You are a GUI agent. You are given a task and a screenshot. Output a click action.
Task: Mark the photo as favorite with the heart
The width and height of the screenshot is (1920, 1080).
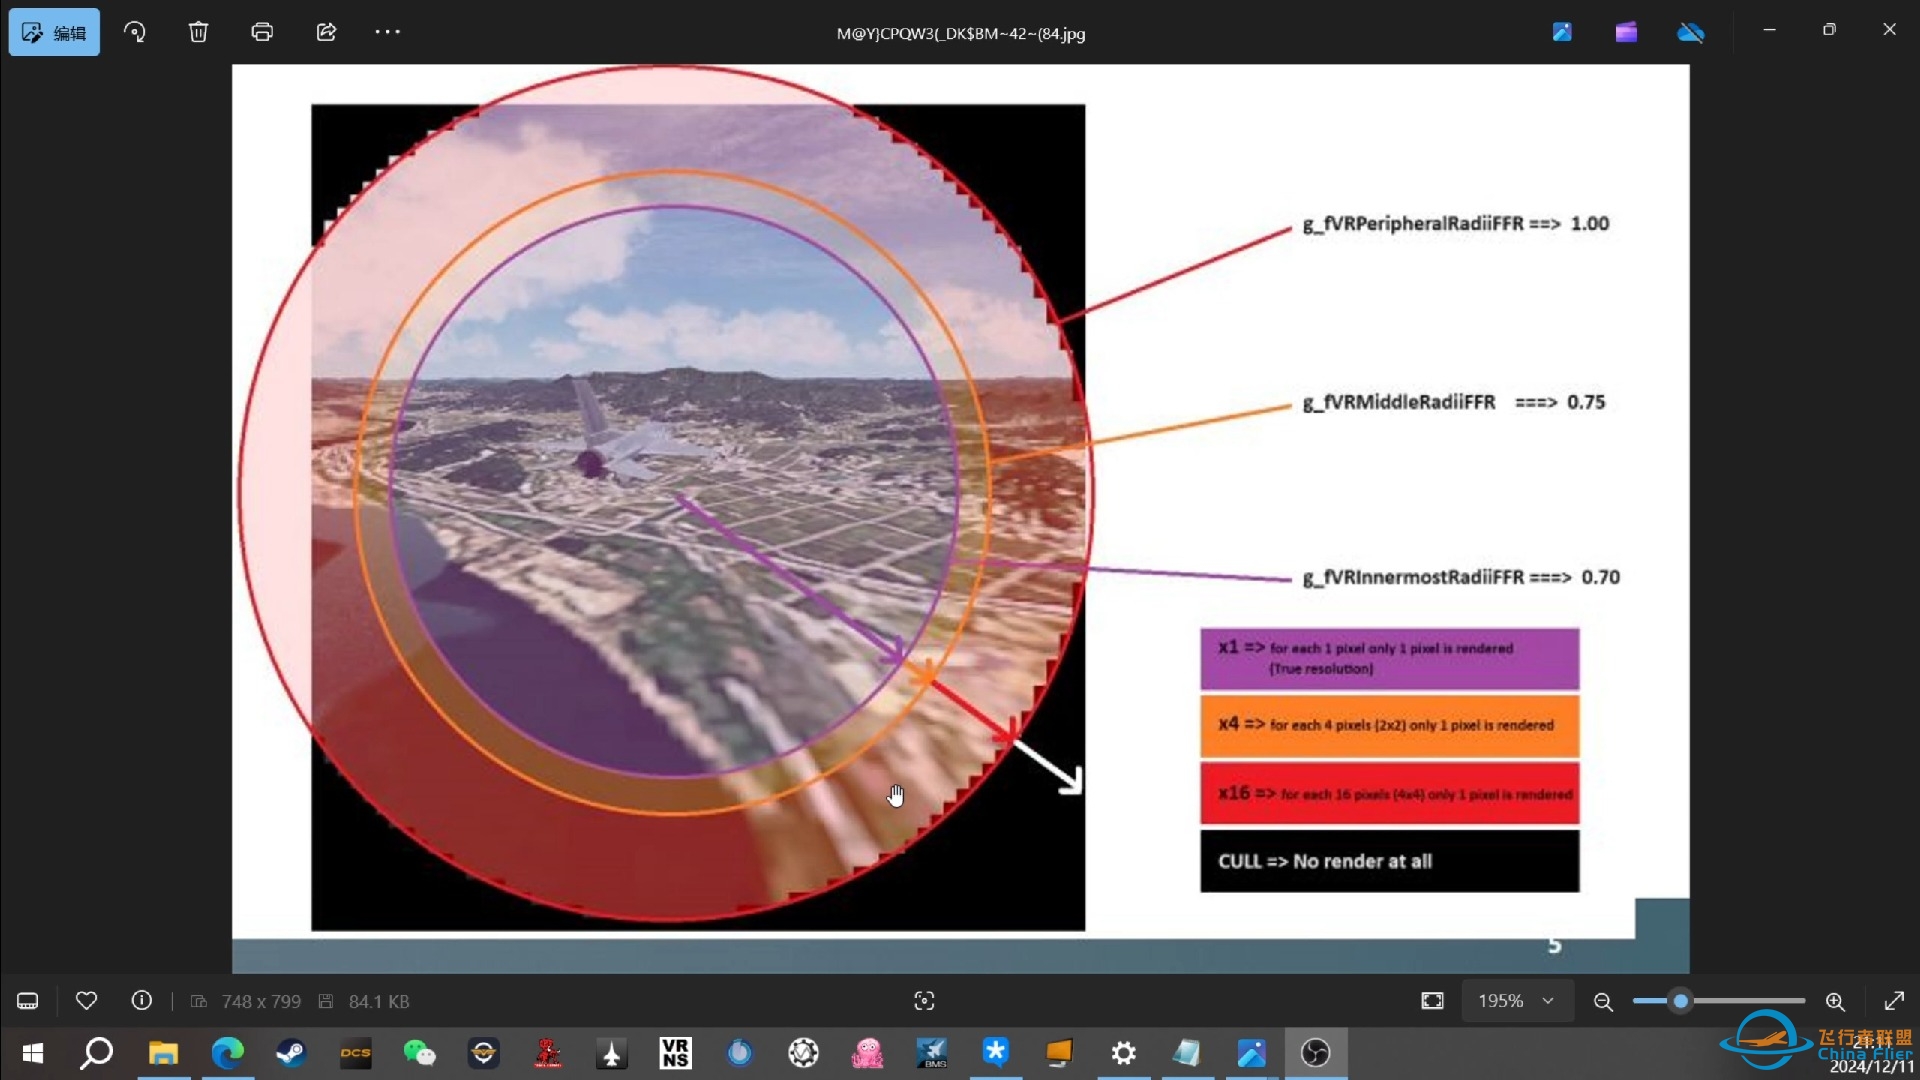coord(86,1001)
